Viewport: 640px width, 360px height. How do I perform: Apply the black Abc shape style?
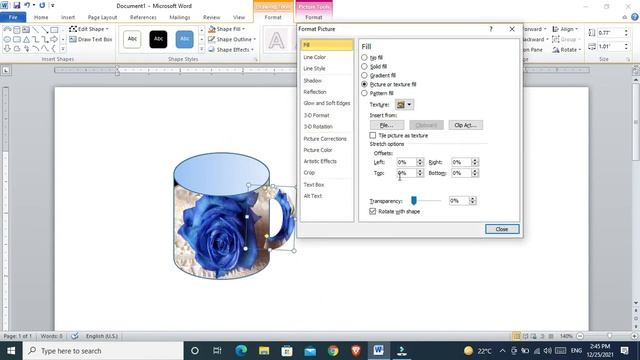tap(158, 39)
